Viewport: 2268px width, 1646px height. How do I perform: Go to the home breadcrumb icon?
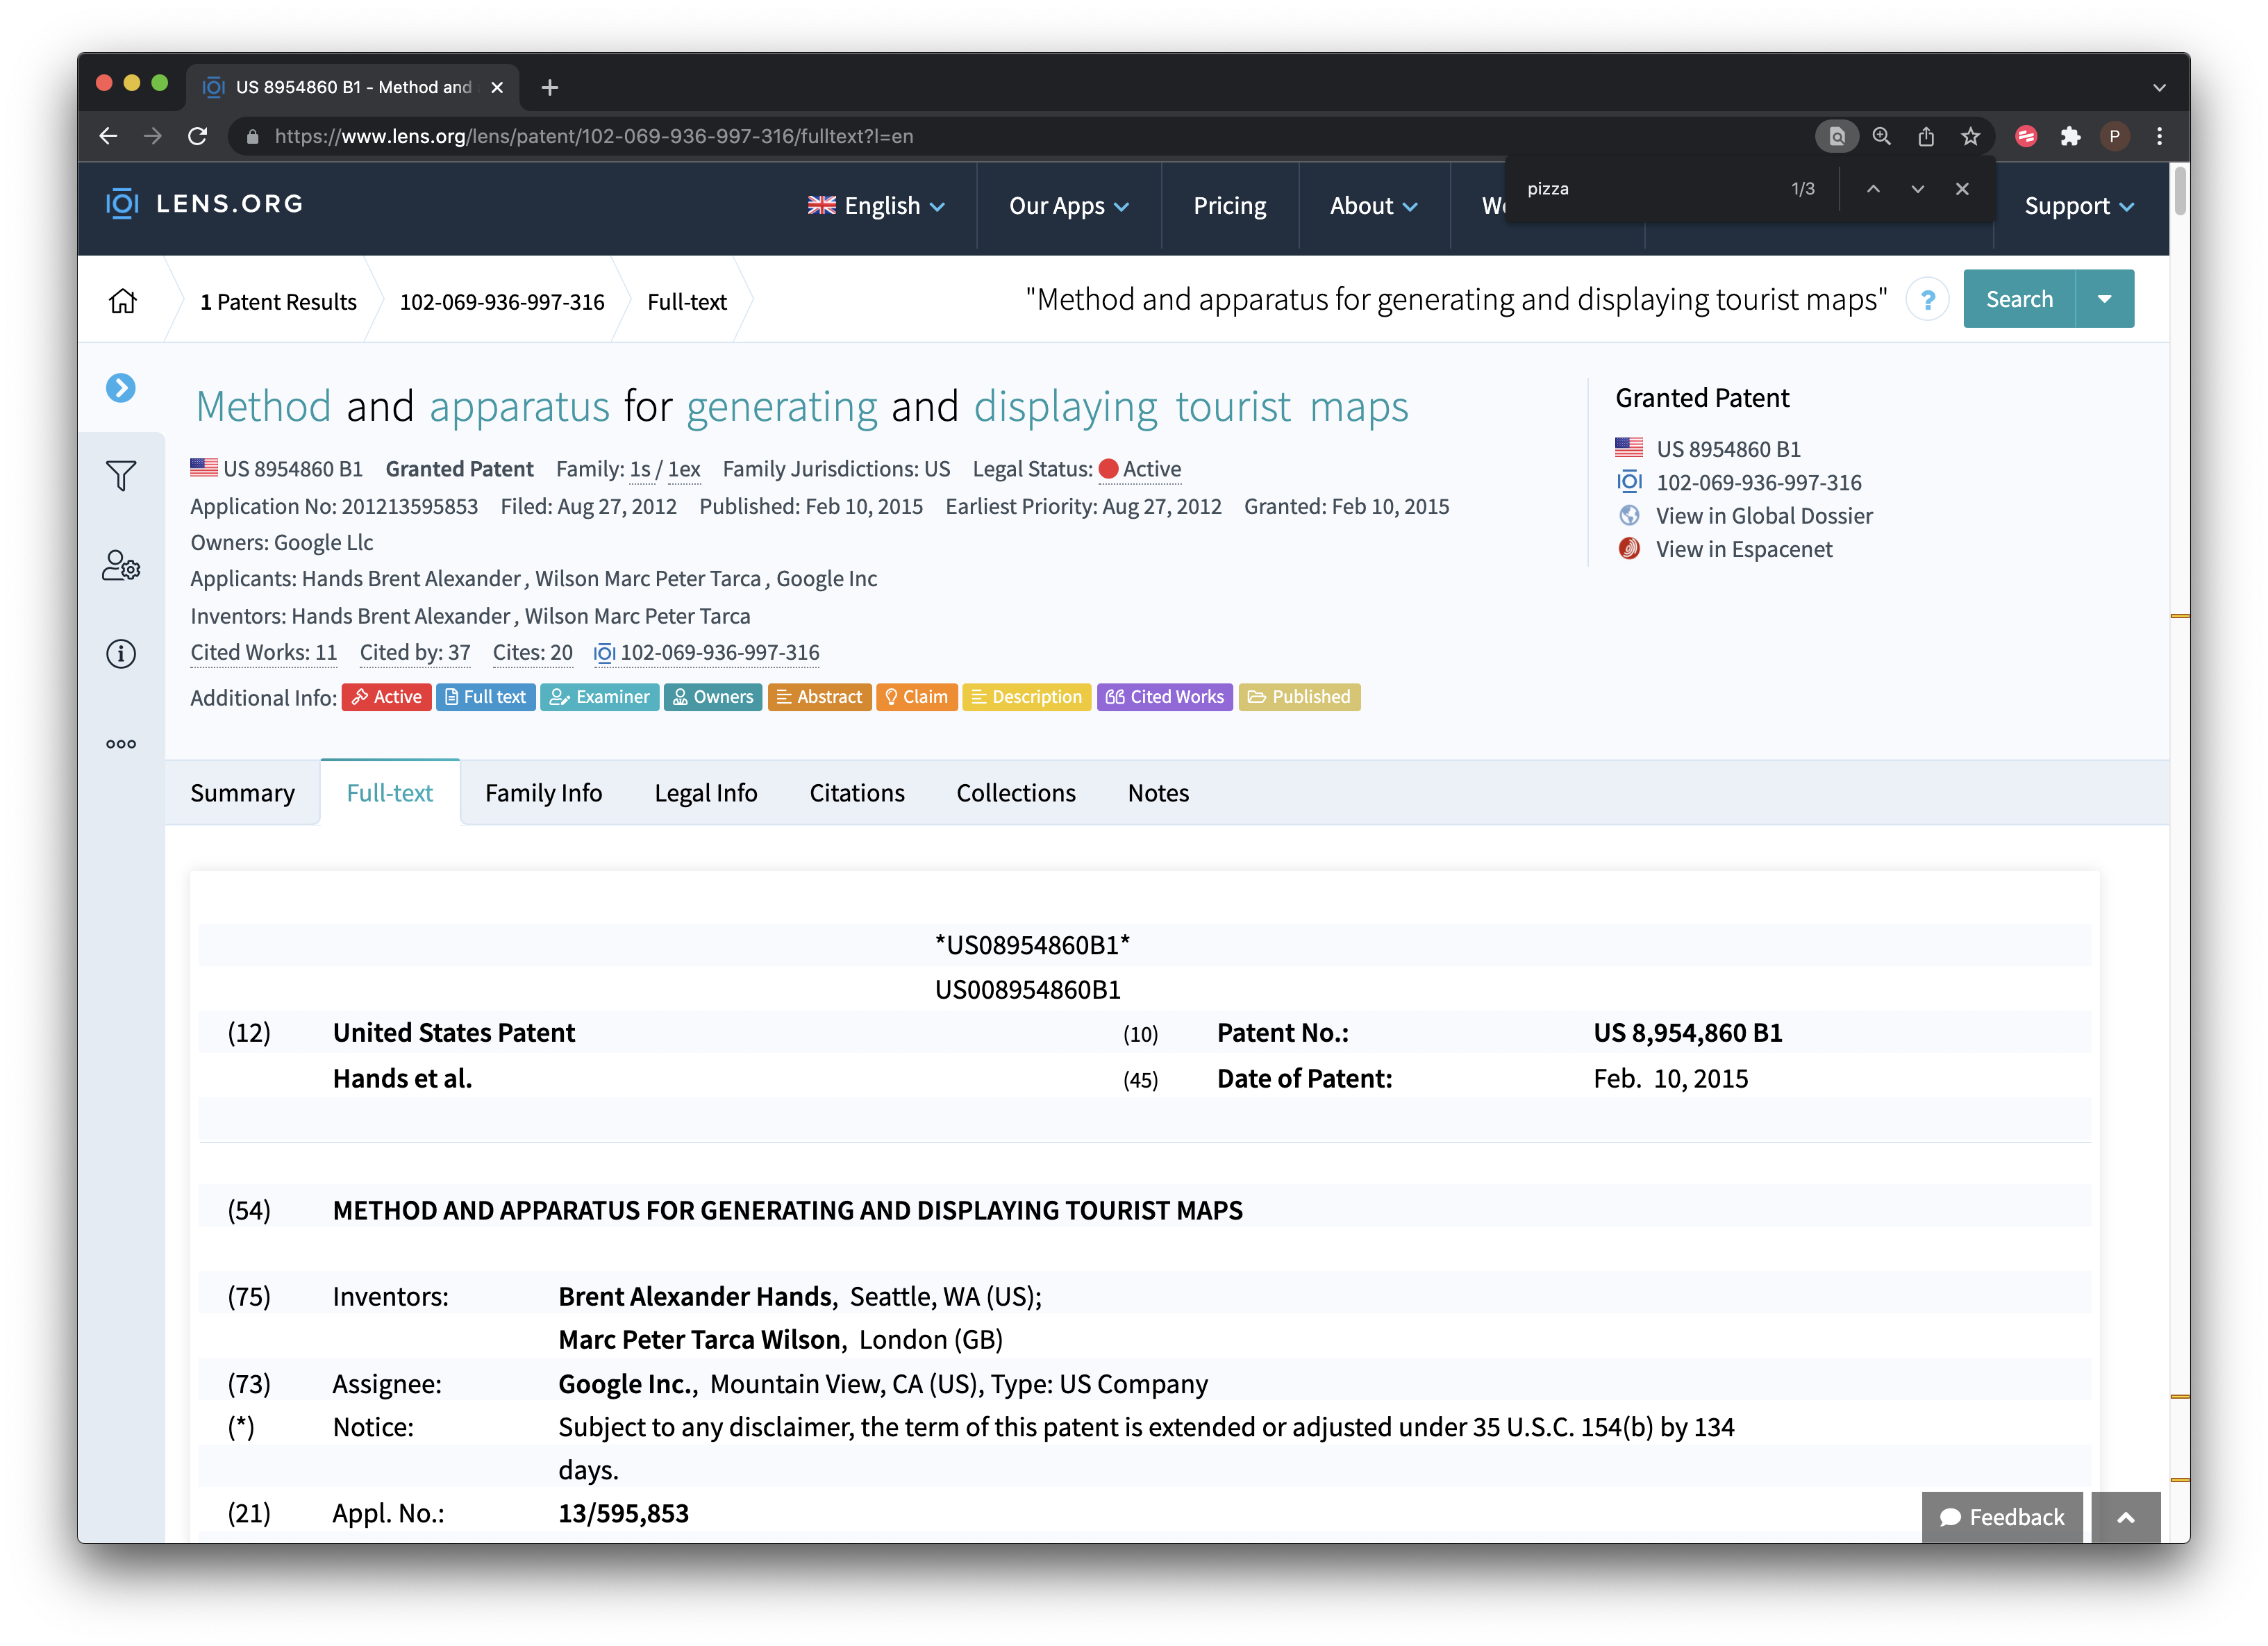point(123,301)
